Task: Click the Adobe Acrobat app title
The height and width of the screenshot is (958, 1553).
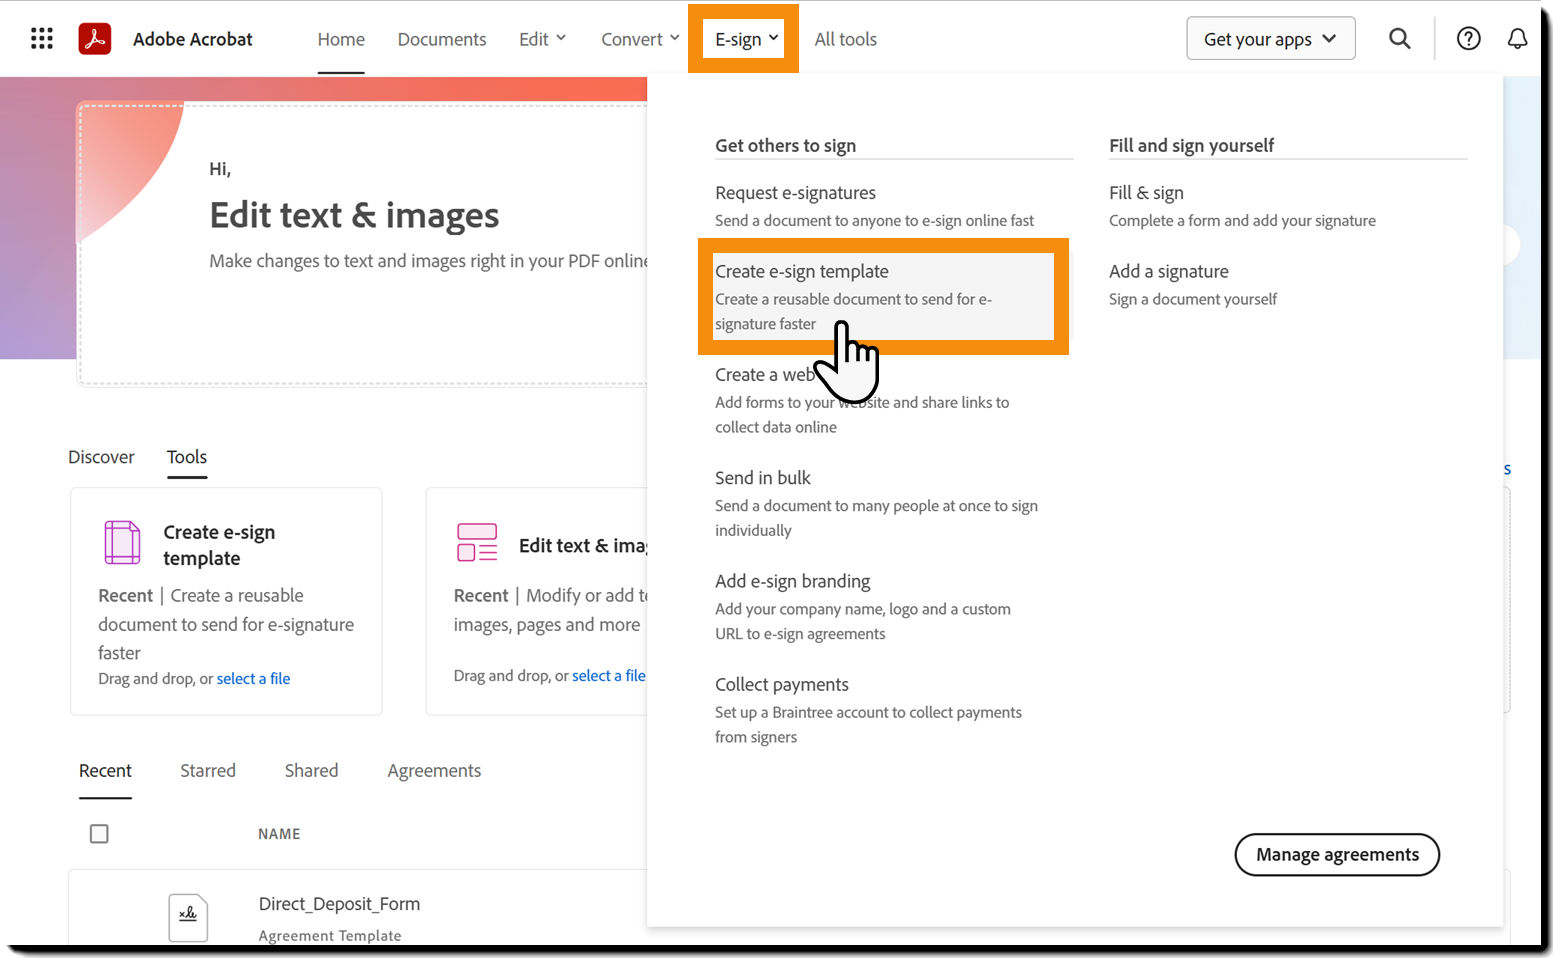Action: (x=193, y=39)
